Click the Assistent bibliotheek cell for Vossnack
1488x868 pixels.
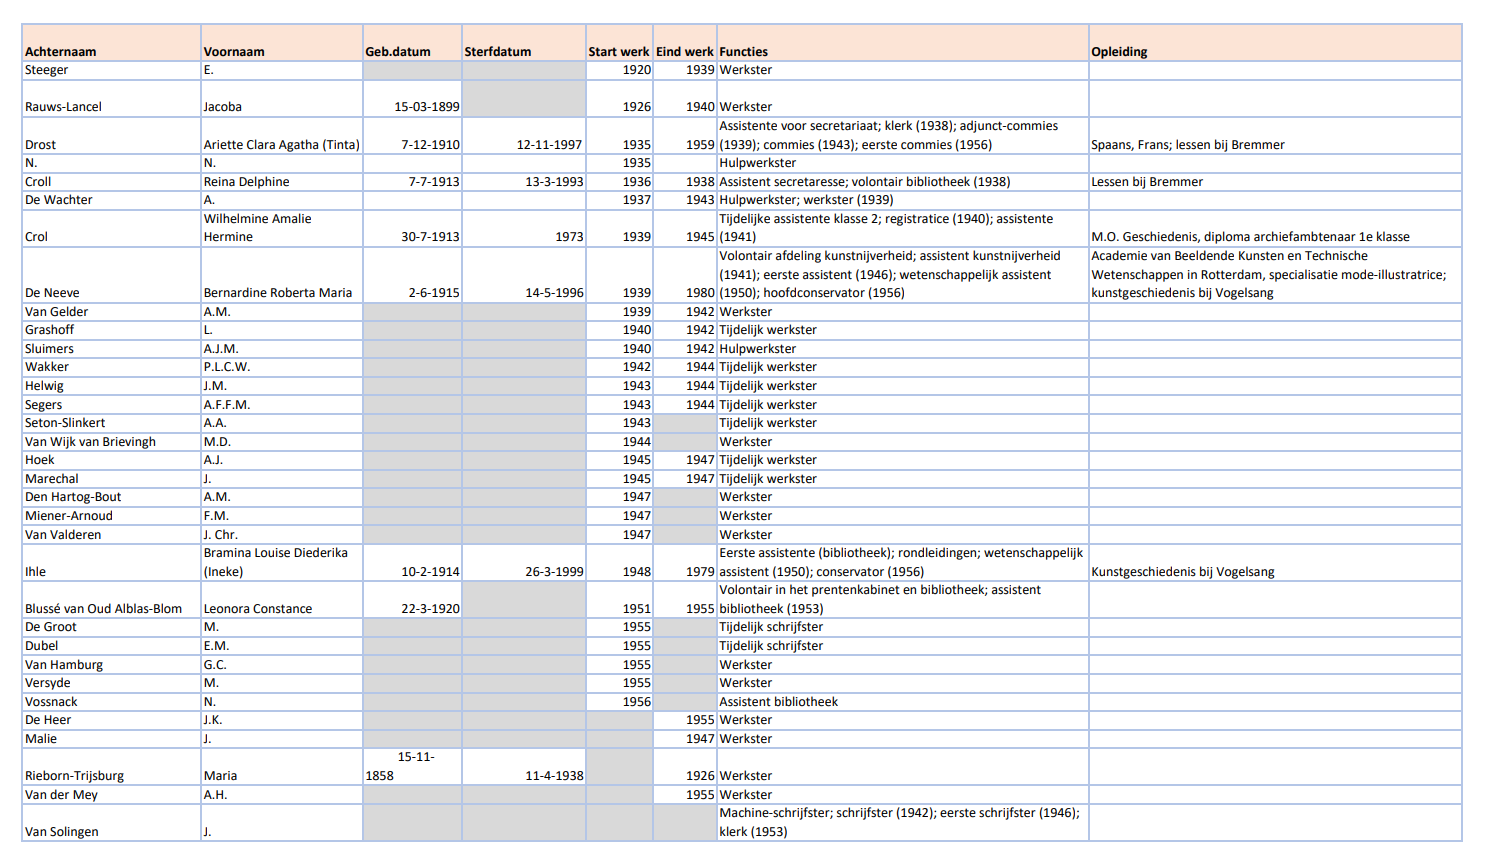[x=779, y=702]
